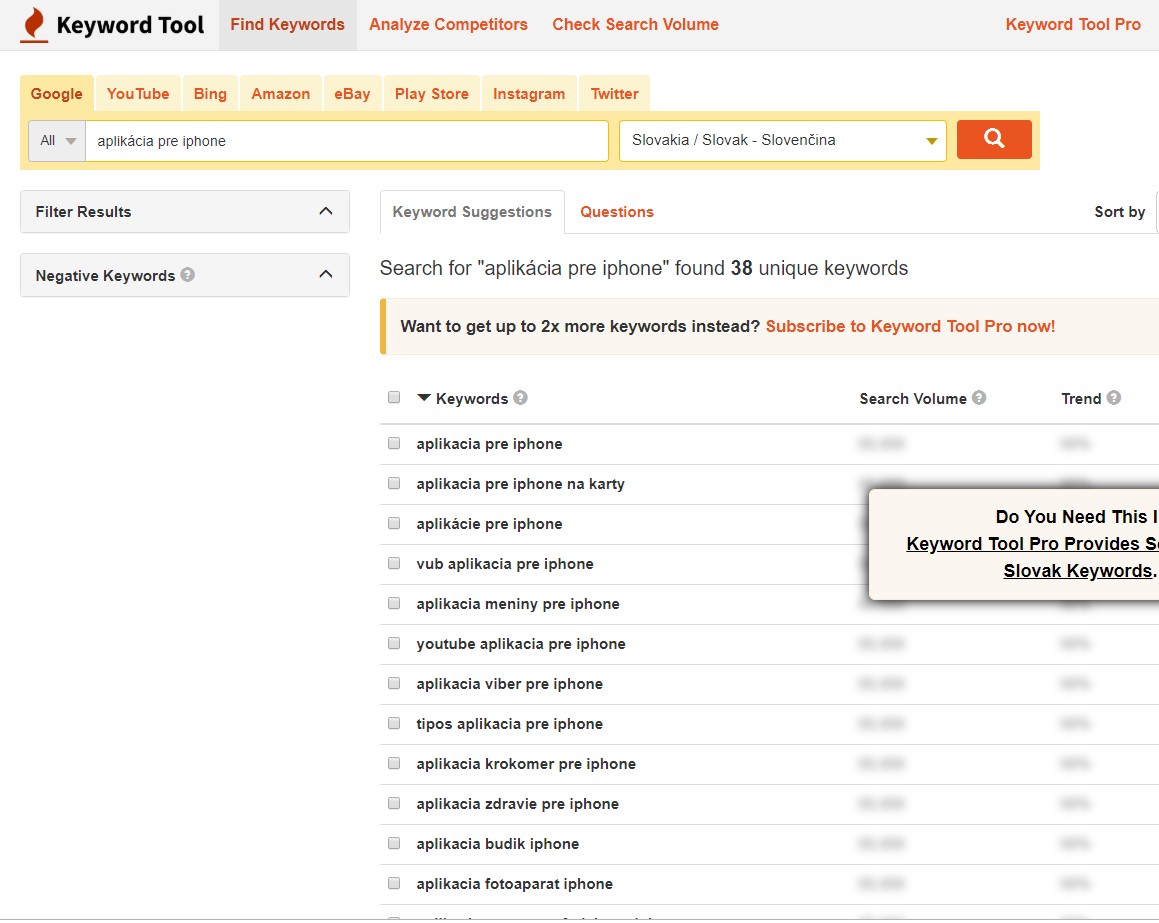The width and height of the screenshot is (1159, 923).
Task: Click the keyword search input field
Action: pos(347,140)
